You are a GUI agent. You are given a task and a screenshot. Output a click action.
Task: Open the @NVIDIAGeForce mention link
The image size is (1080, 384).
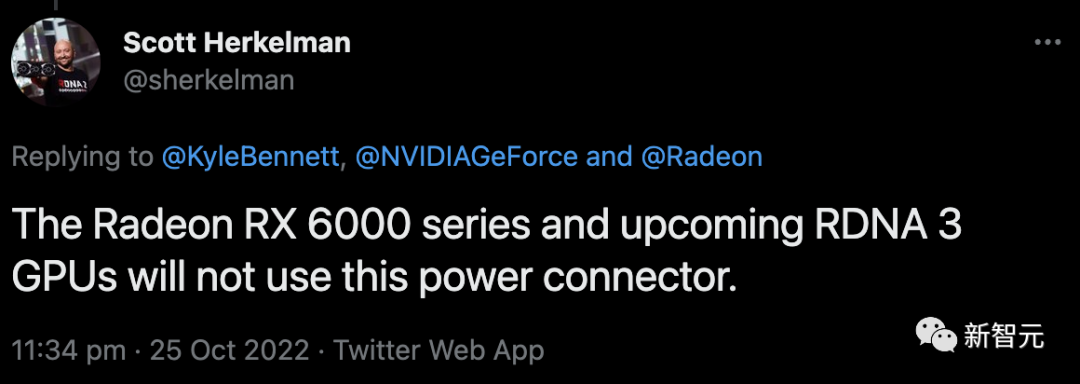[x=466, y=158]
